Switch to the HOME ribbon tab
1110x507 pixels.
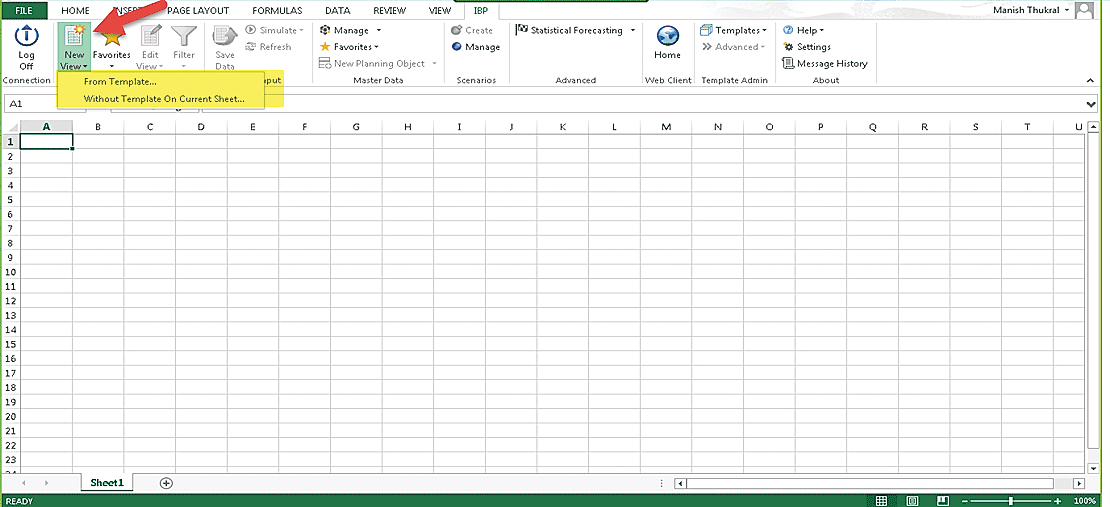coord(75,11)
